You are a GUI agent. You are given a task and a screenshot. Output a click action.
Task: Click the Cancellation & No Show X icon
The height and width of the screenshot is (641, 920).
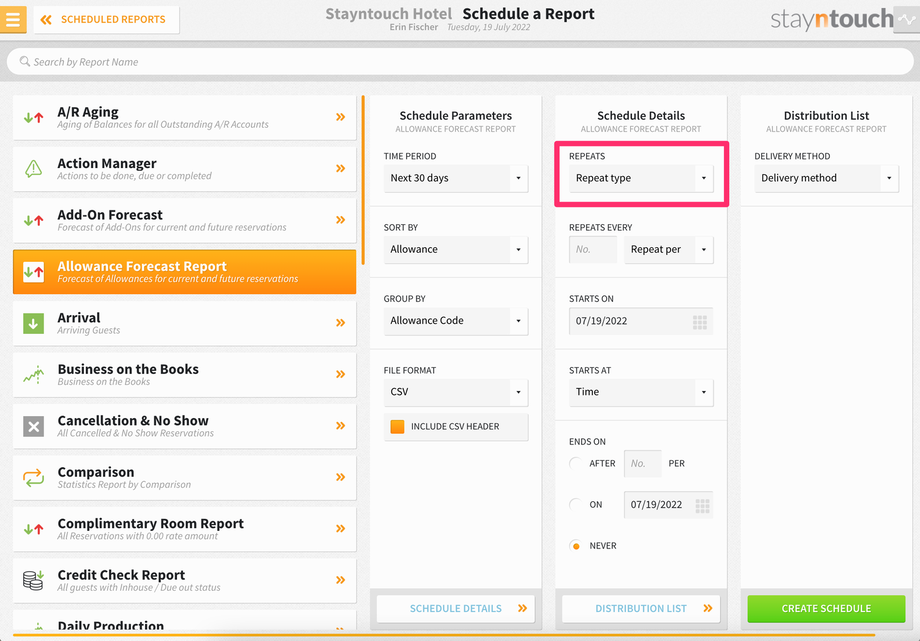click(x=33, y=426)
